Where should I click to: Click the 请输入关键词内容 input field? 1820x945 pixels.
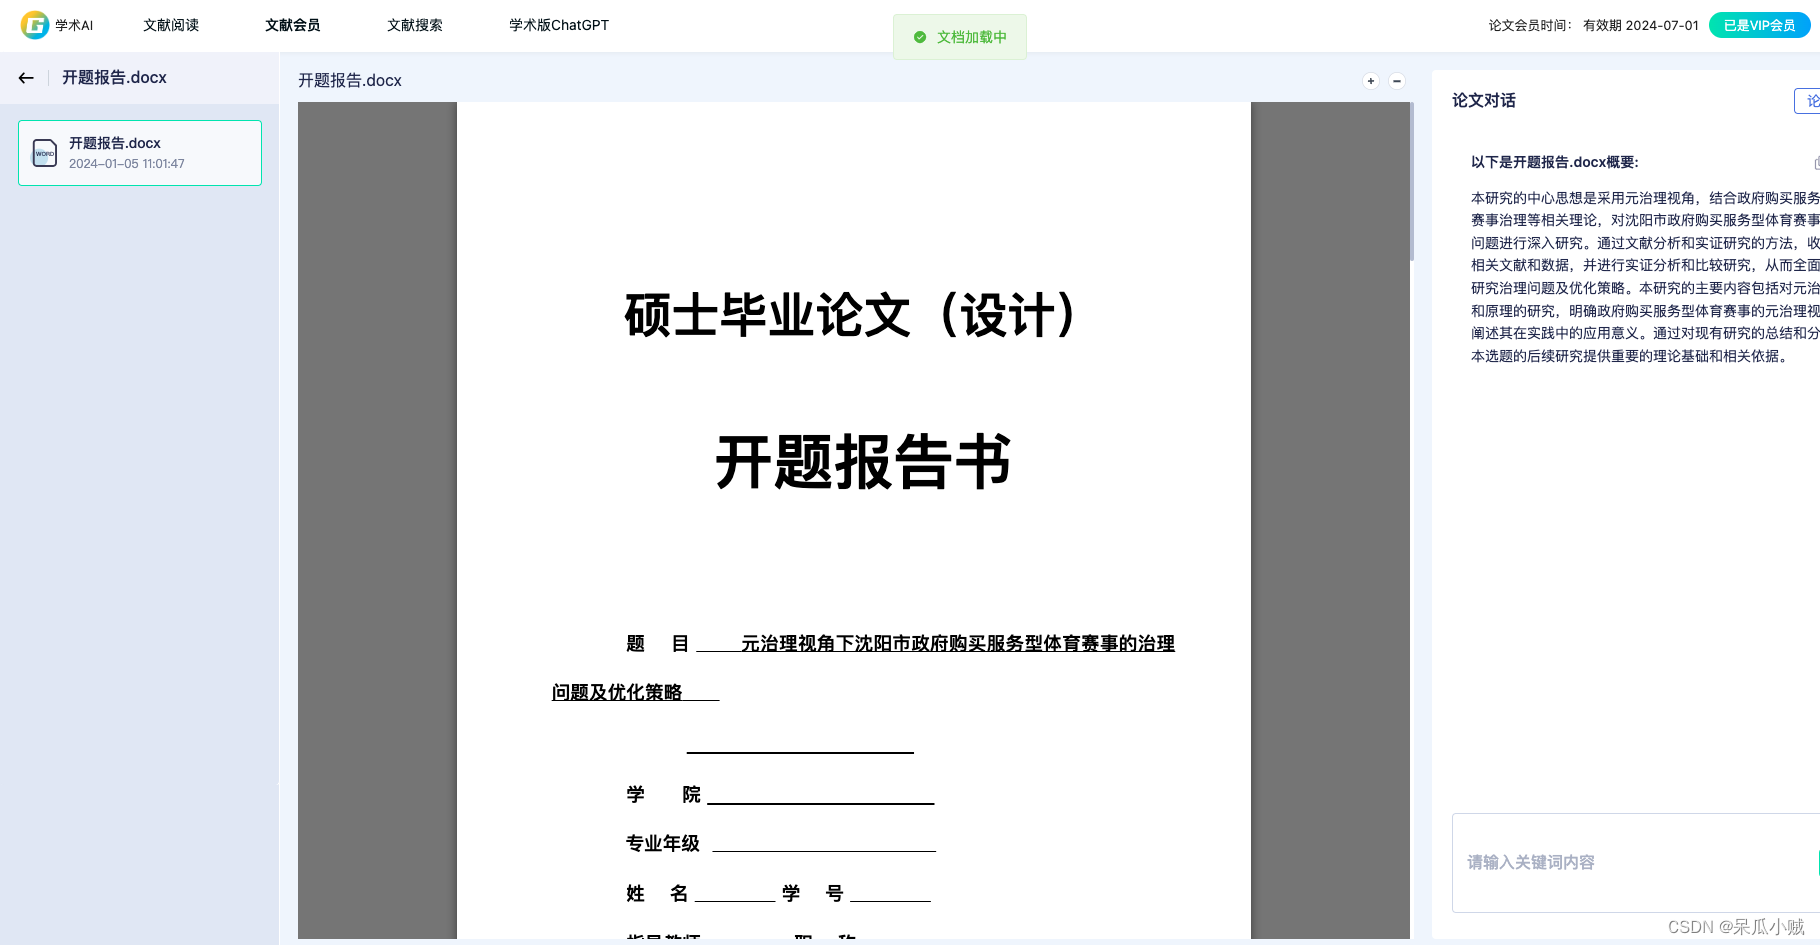[x=1636, y=862]
